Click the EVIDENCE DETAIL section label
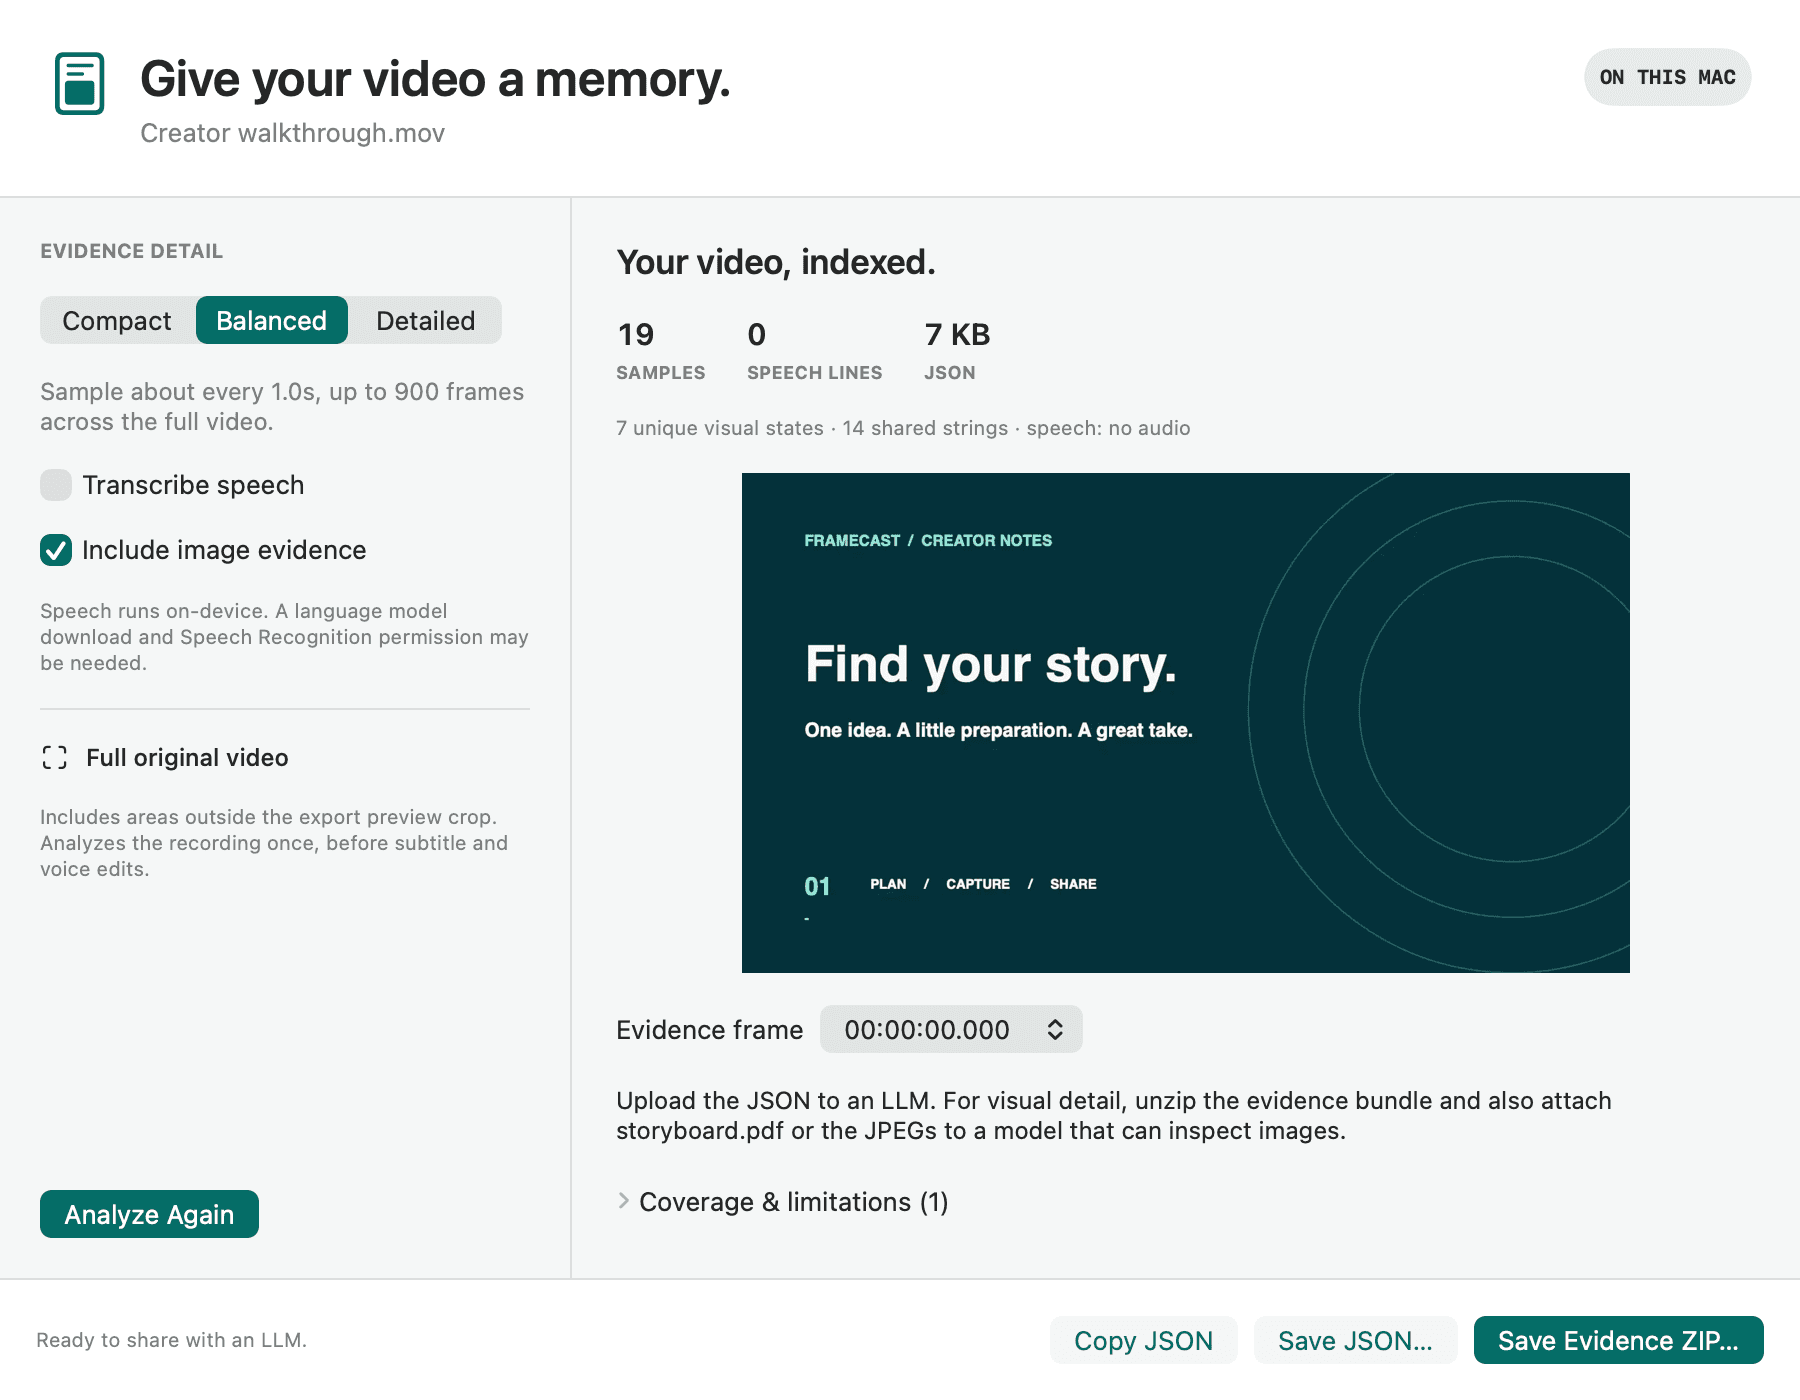Viewport: 1800px width, 1400px height. click(131, 251)
